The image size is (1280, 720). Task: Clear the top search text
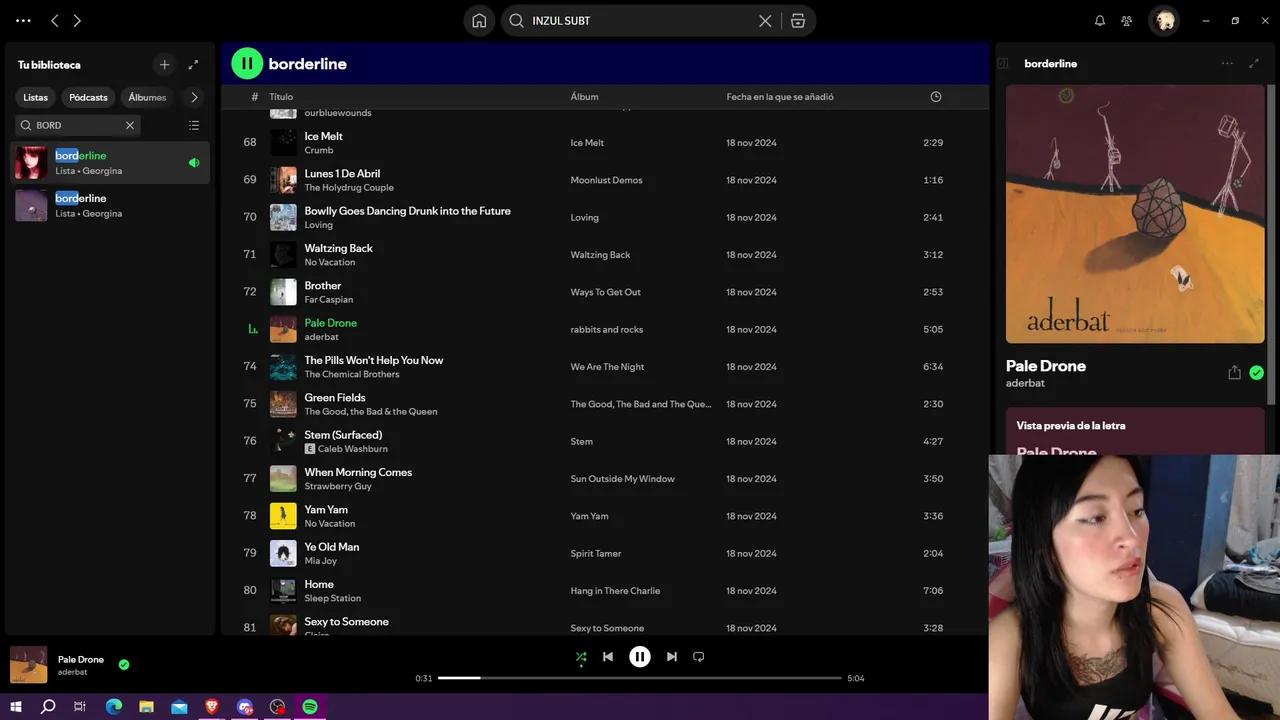(765, 20)
